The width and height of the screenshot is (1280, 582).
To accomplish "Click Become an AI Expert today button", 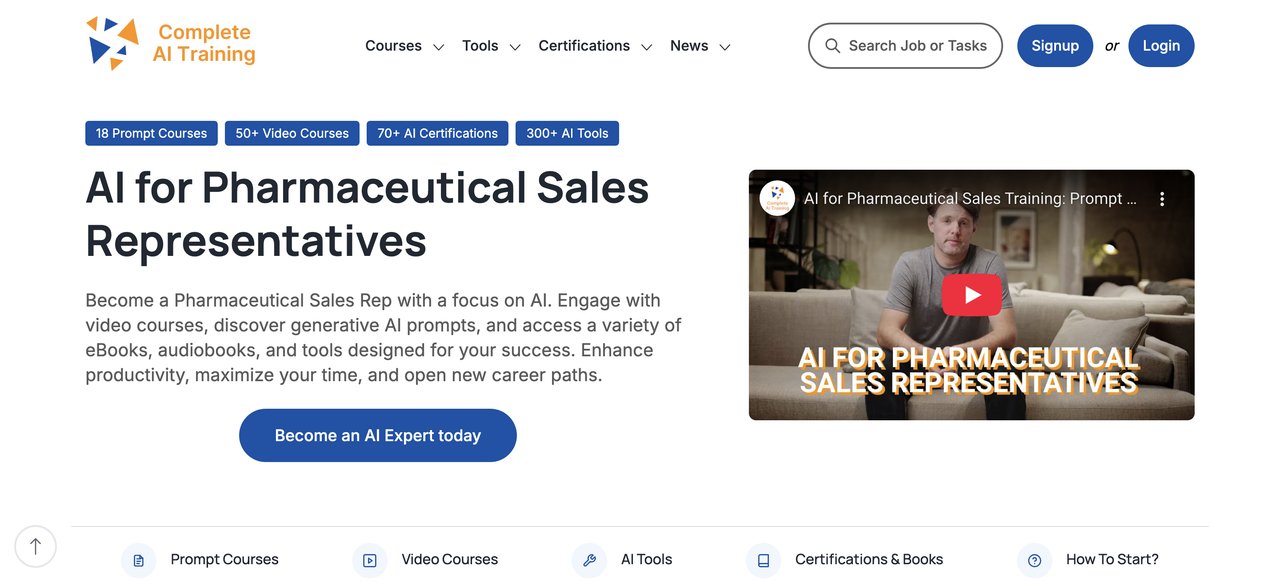I will pyautogui.click(x=378, y=435).
